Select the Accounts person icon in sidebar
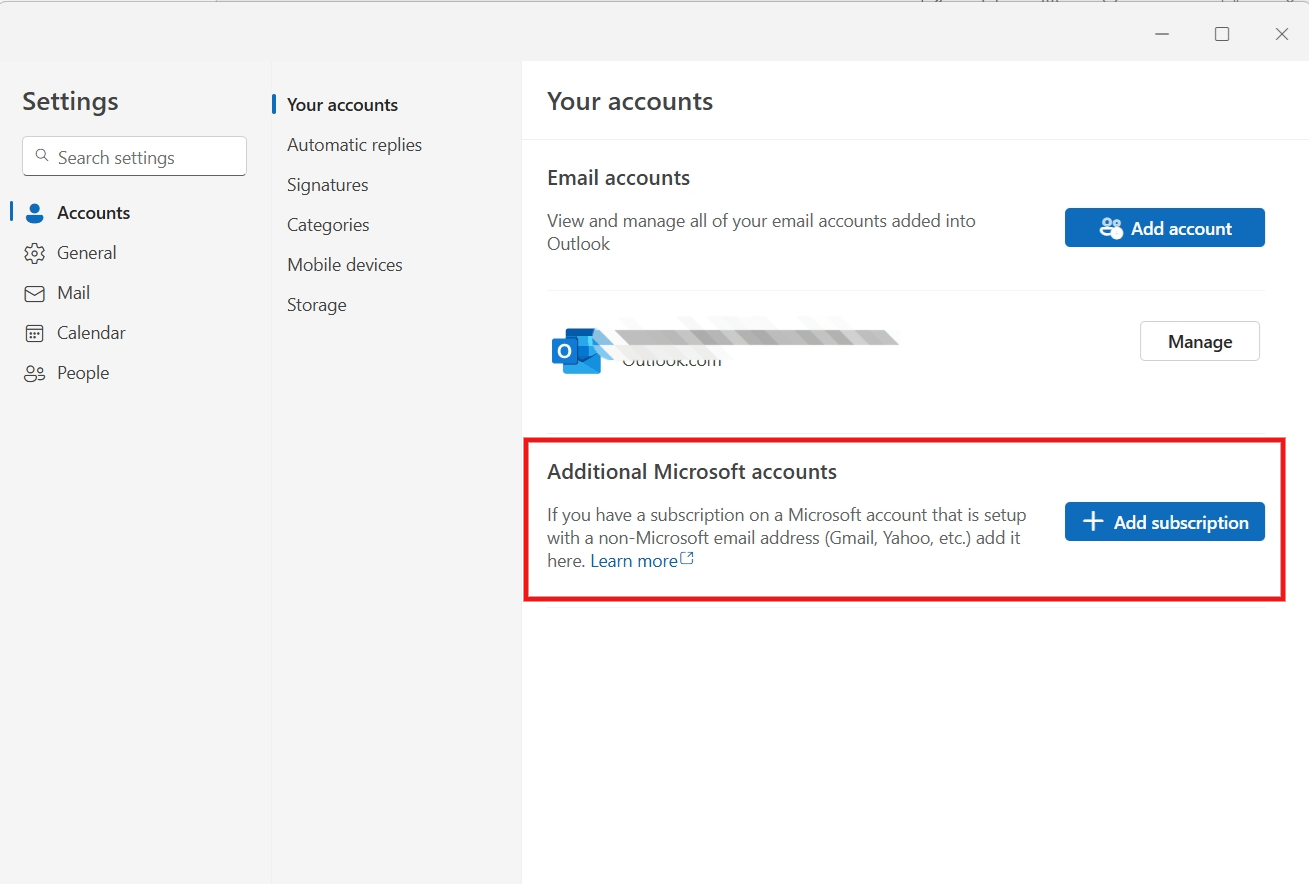Viewport: 1310px width, 885px height. pyautogui.click(x=34, y=212)
